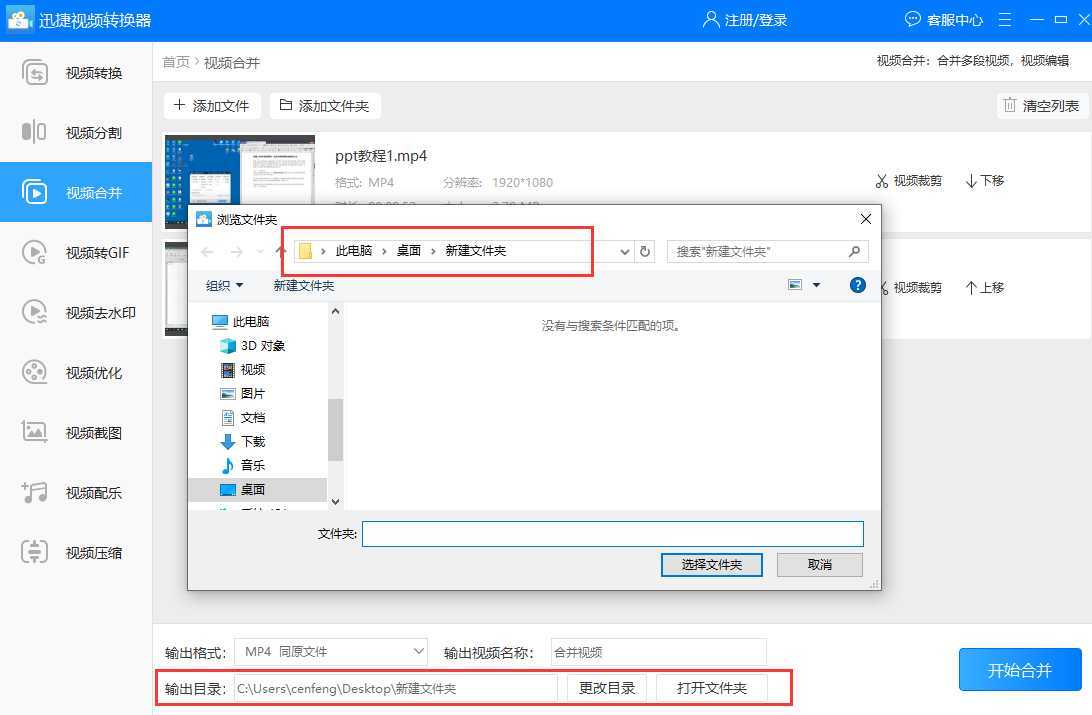Click the 添加文件 button

point(212,106)
